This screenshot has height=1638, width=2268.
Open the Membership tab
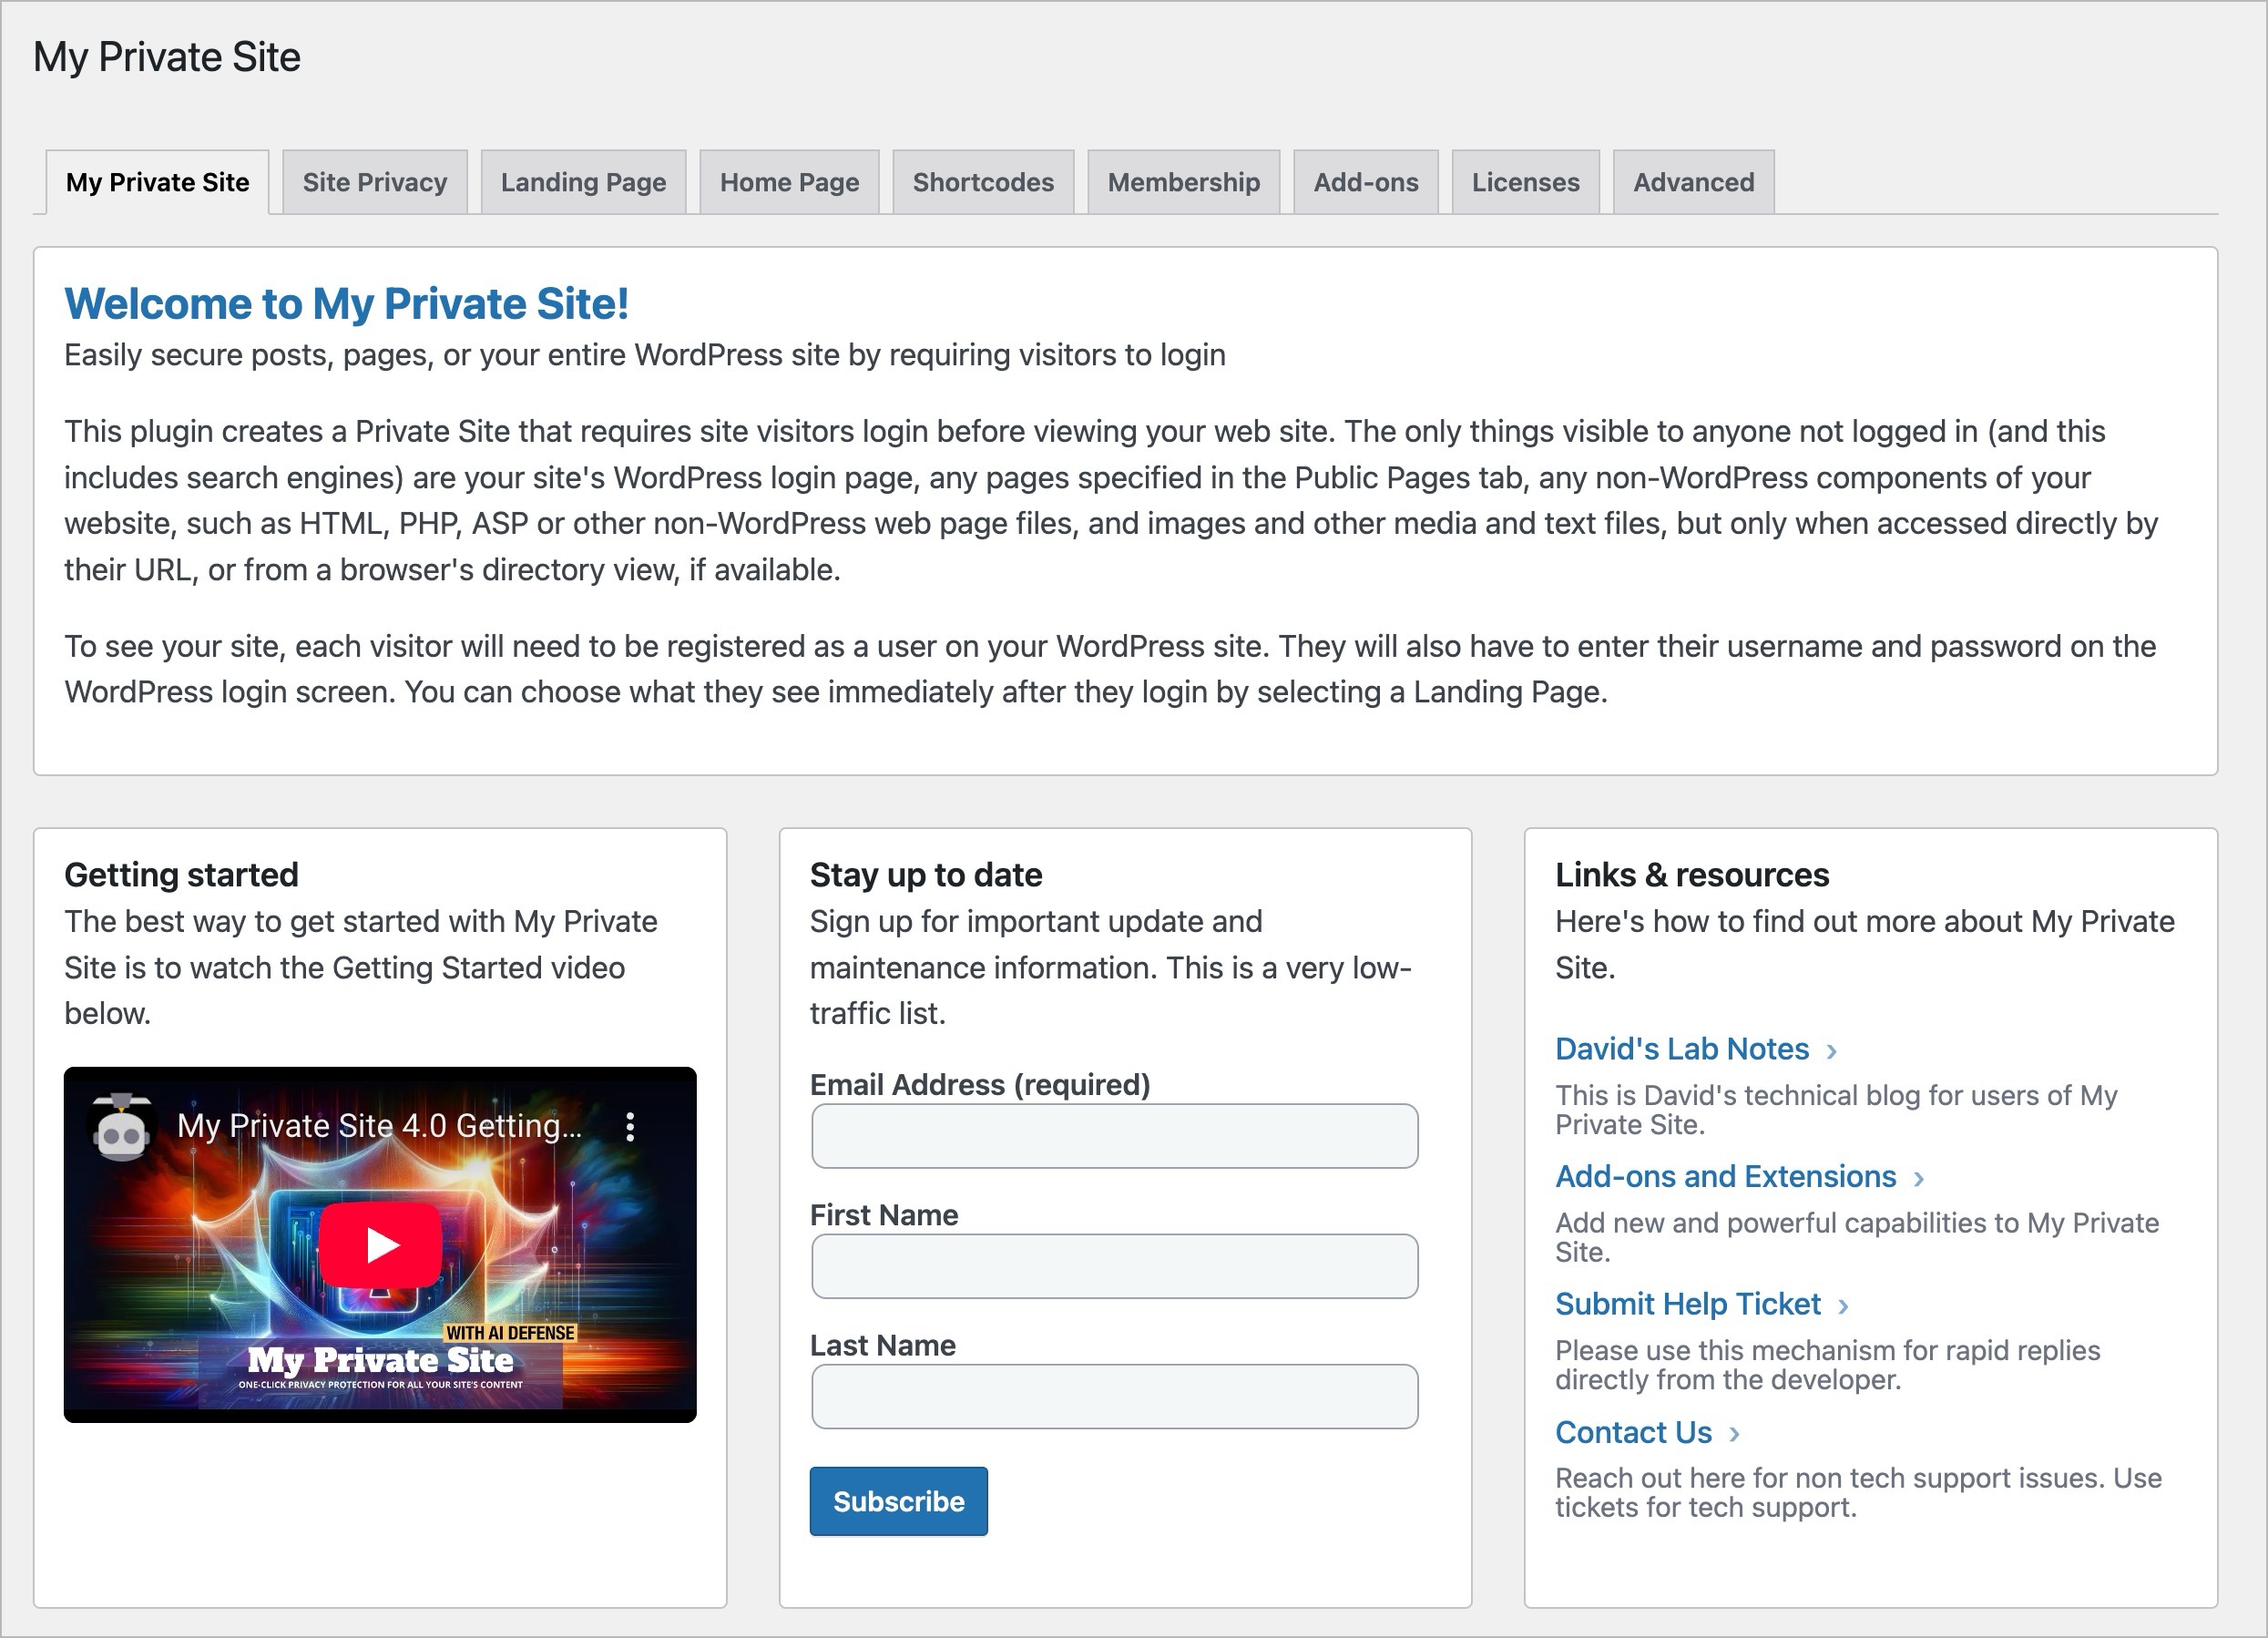pyautogui.click(x=1184, y=182)
